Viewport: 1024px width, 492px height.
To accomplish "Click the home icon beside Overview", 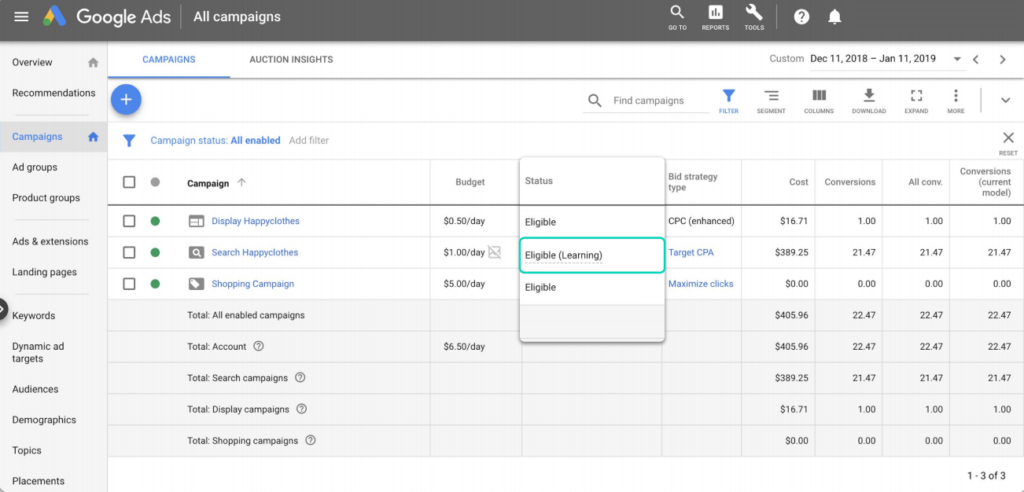I will tap(93, 63).
